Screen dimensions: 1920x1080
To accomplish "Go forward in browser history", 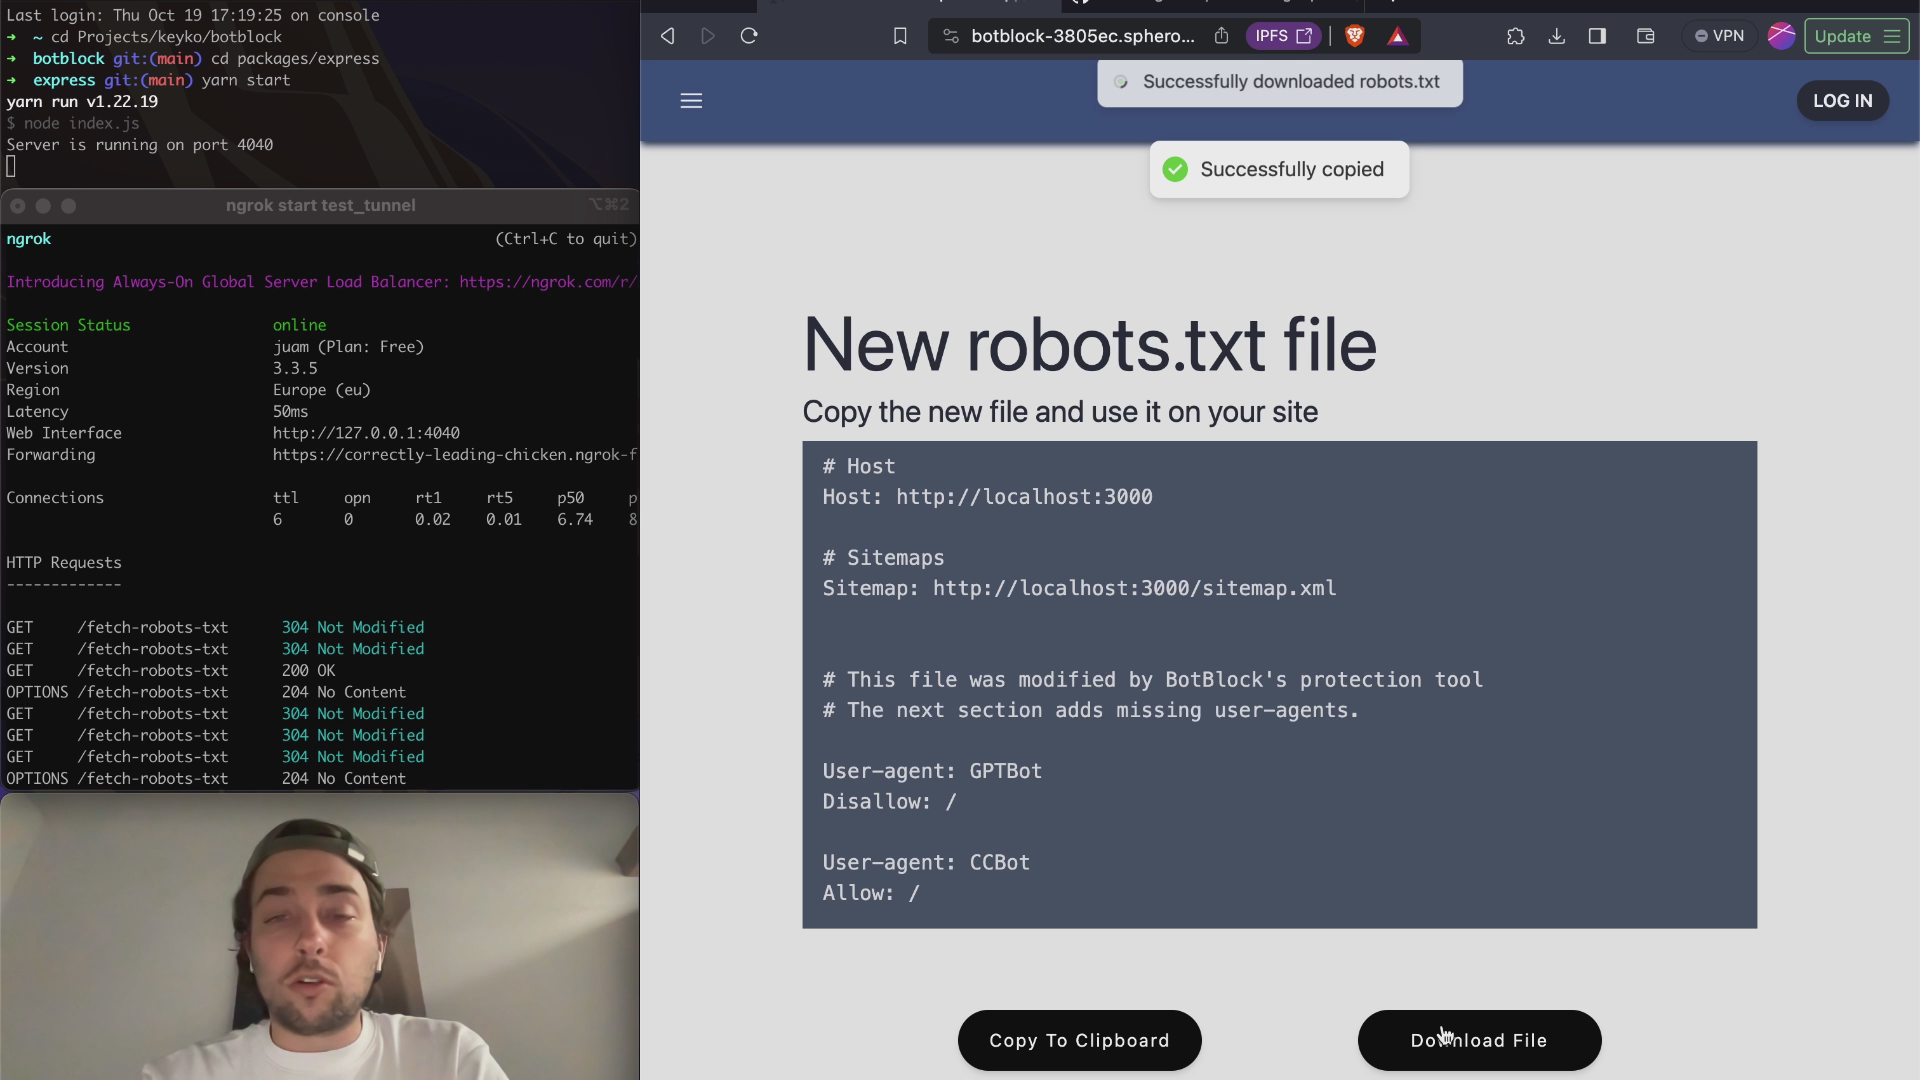I will (x=708, y=36).
